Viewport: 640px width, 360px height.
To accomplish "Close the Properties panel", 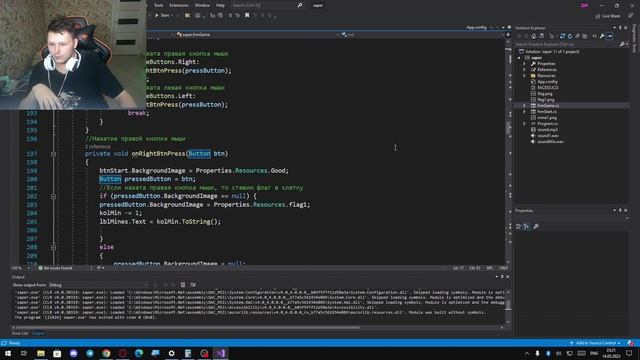I will (626, 211).
